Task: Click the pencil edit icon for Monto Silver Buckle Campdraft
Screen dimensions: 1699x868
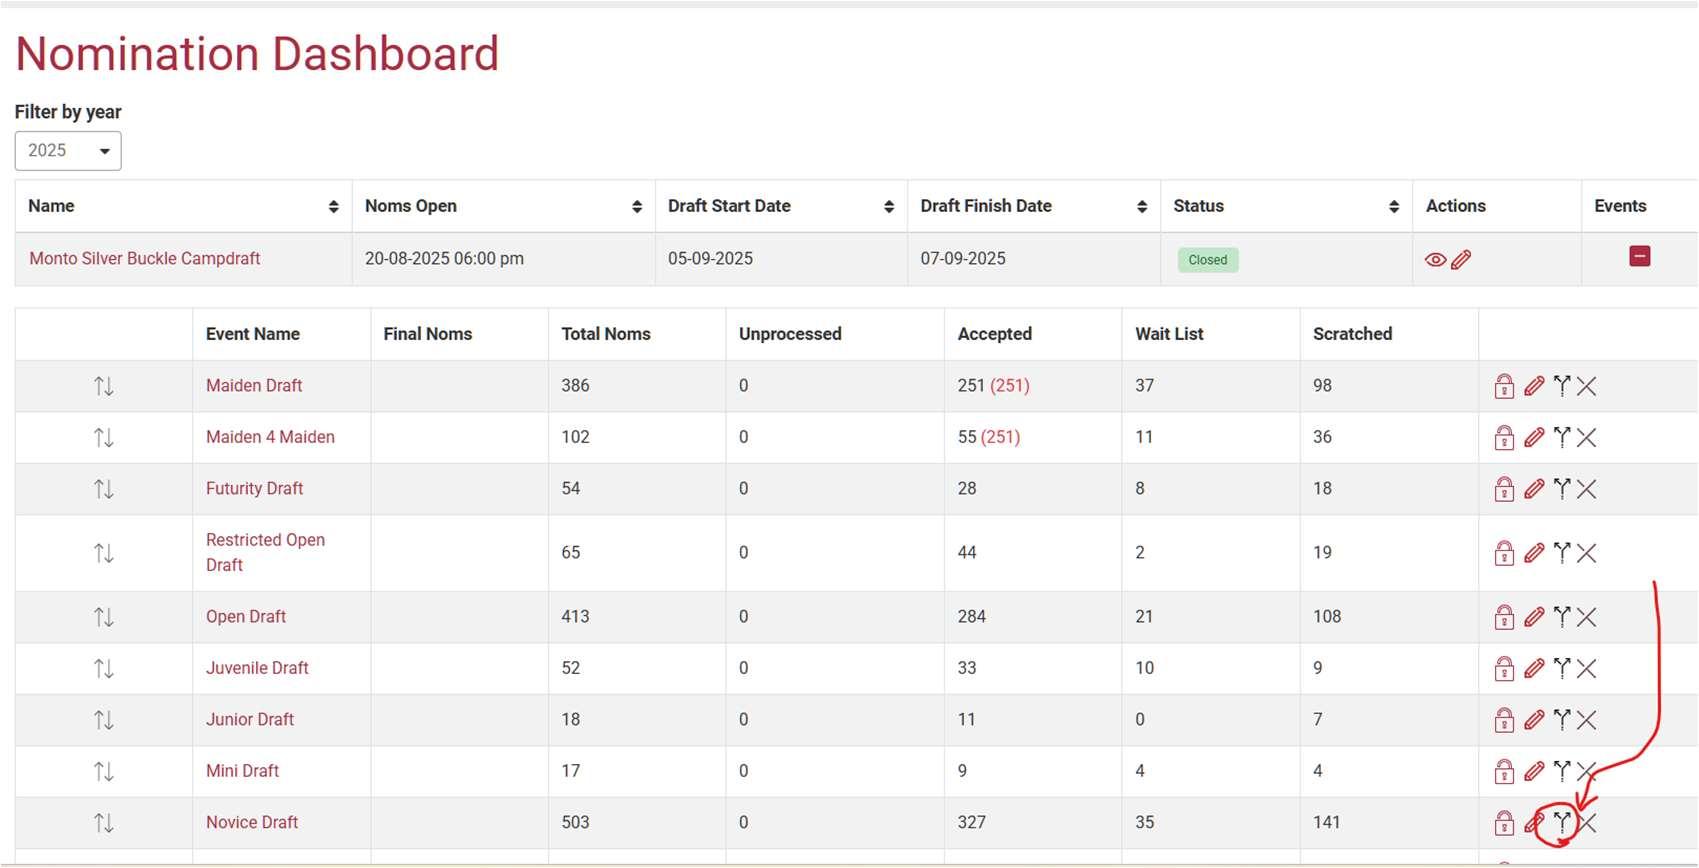Action: [1461, 260]
